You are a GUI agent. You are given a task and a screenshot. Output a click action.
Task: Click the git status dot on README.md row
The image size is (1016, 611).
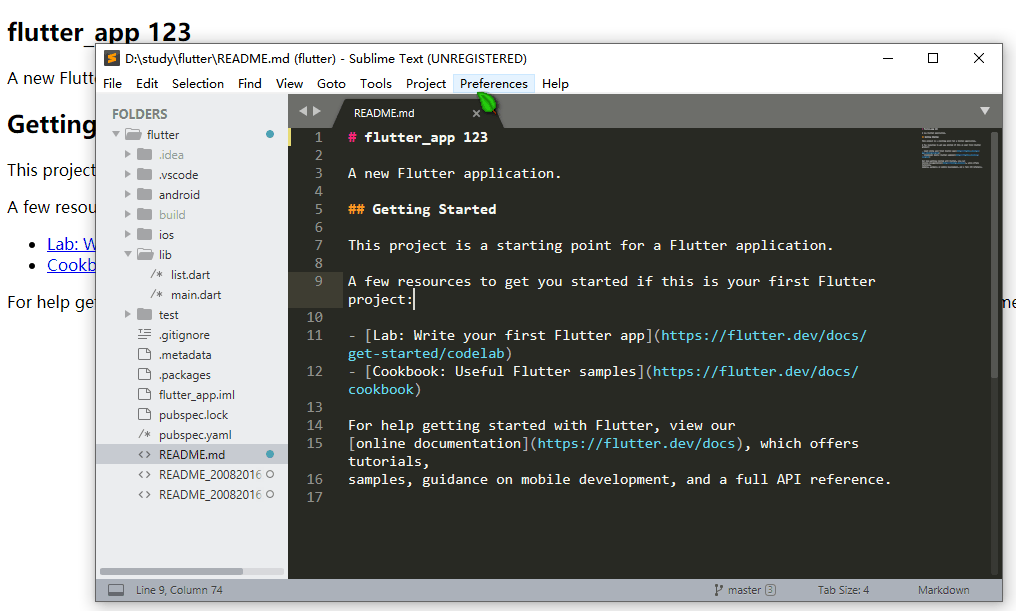[x=270, y=454]
